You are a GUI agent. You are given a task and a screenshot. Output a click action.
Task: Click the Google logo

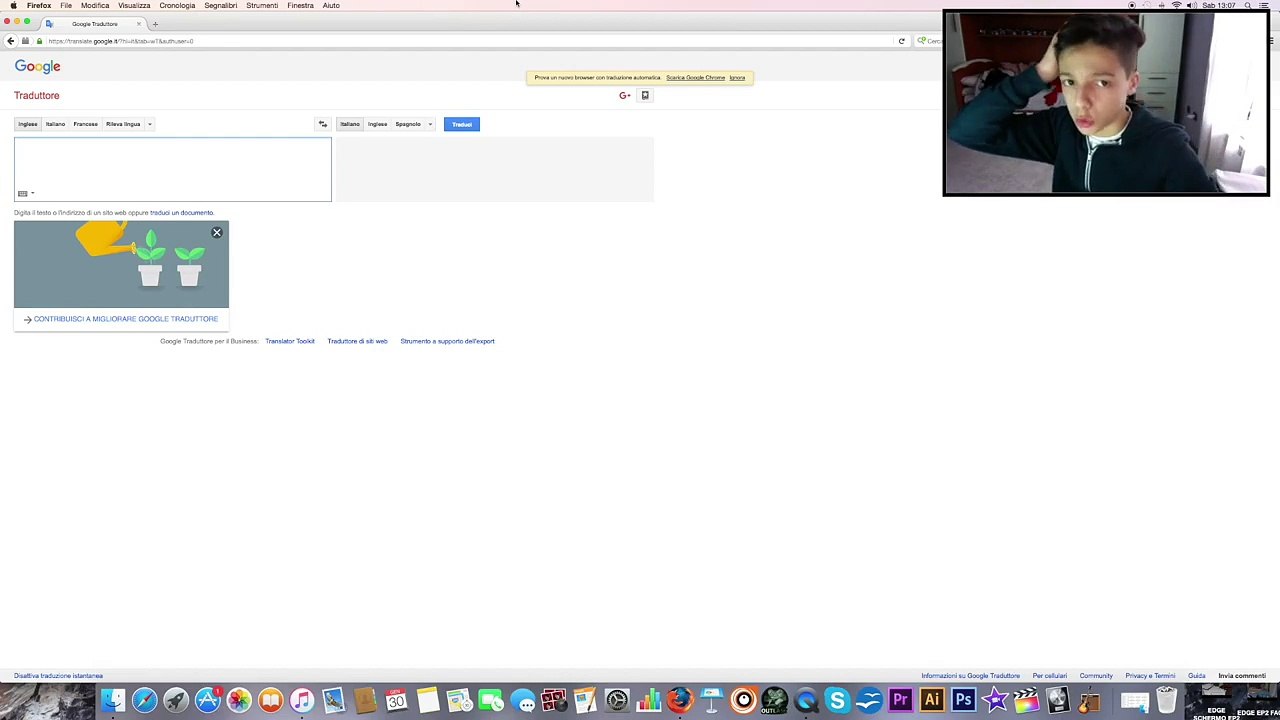[x=37, y=67]
